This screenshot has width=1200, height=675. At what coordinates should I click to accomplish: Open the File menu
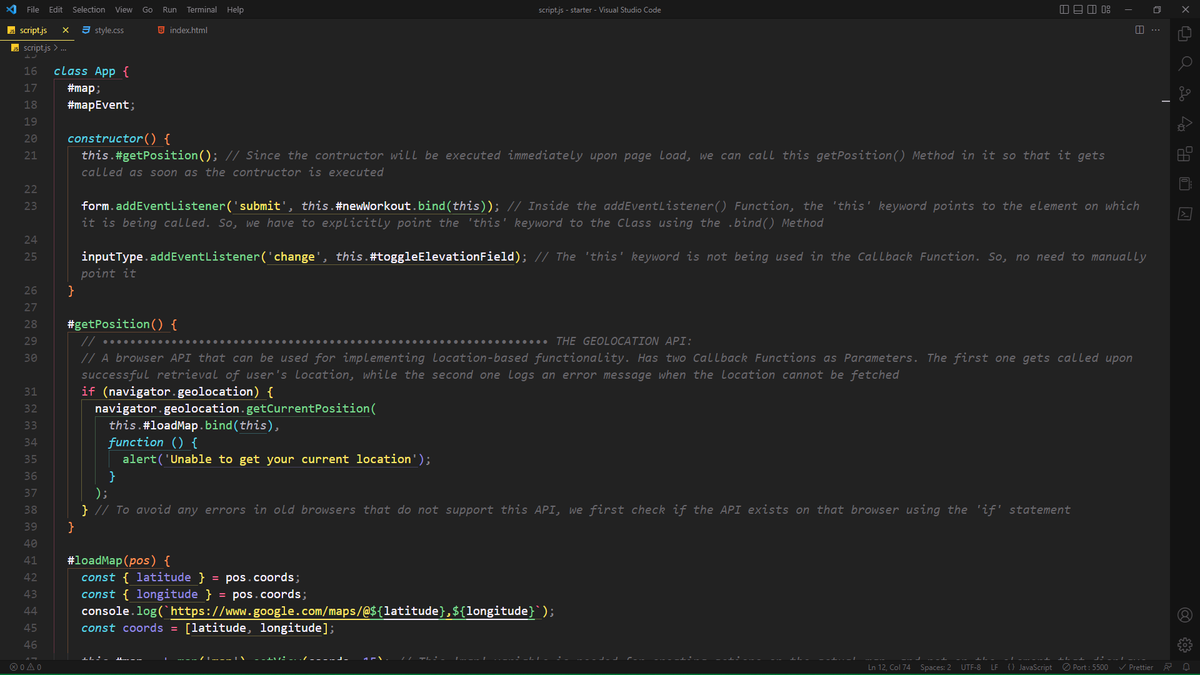click(x=33, y=9)
